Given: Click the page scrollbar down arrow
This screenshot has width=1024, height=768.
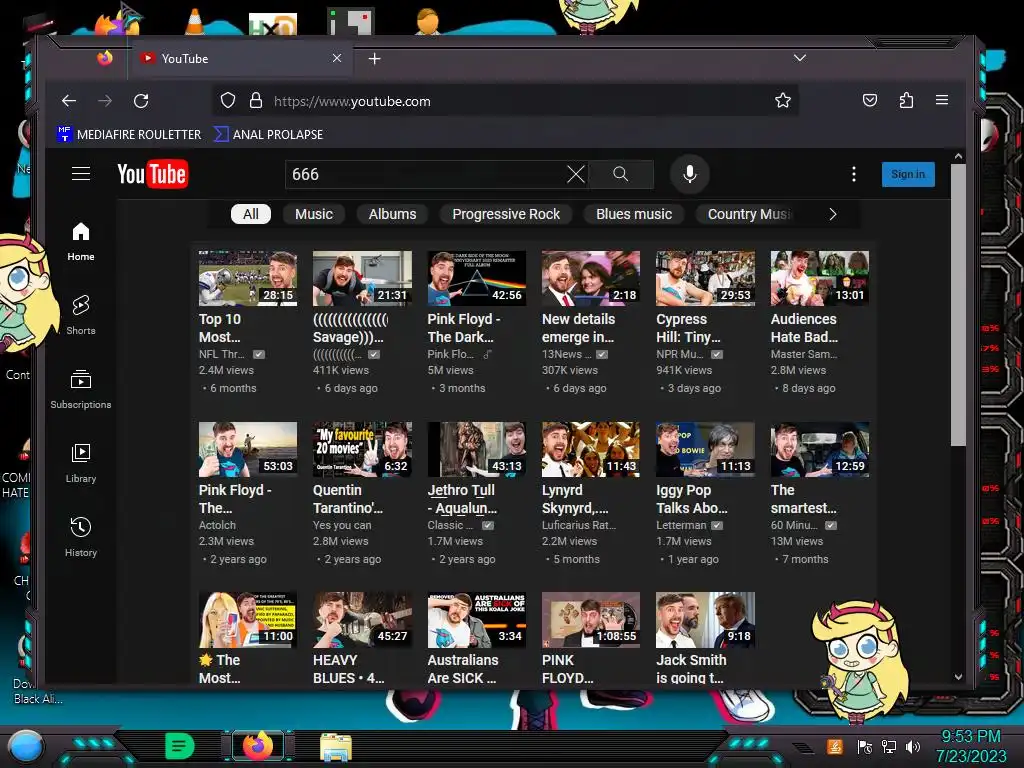Looking at the screenshot, I should pos(958,677).
